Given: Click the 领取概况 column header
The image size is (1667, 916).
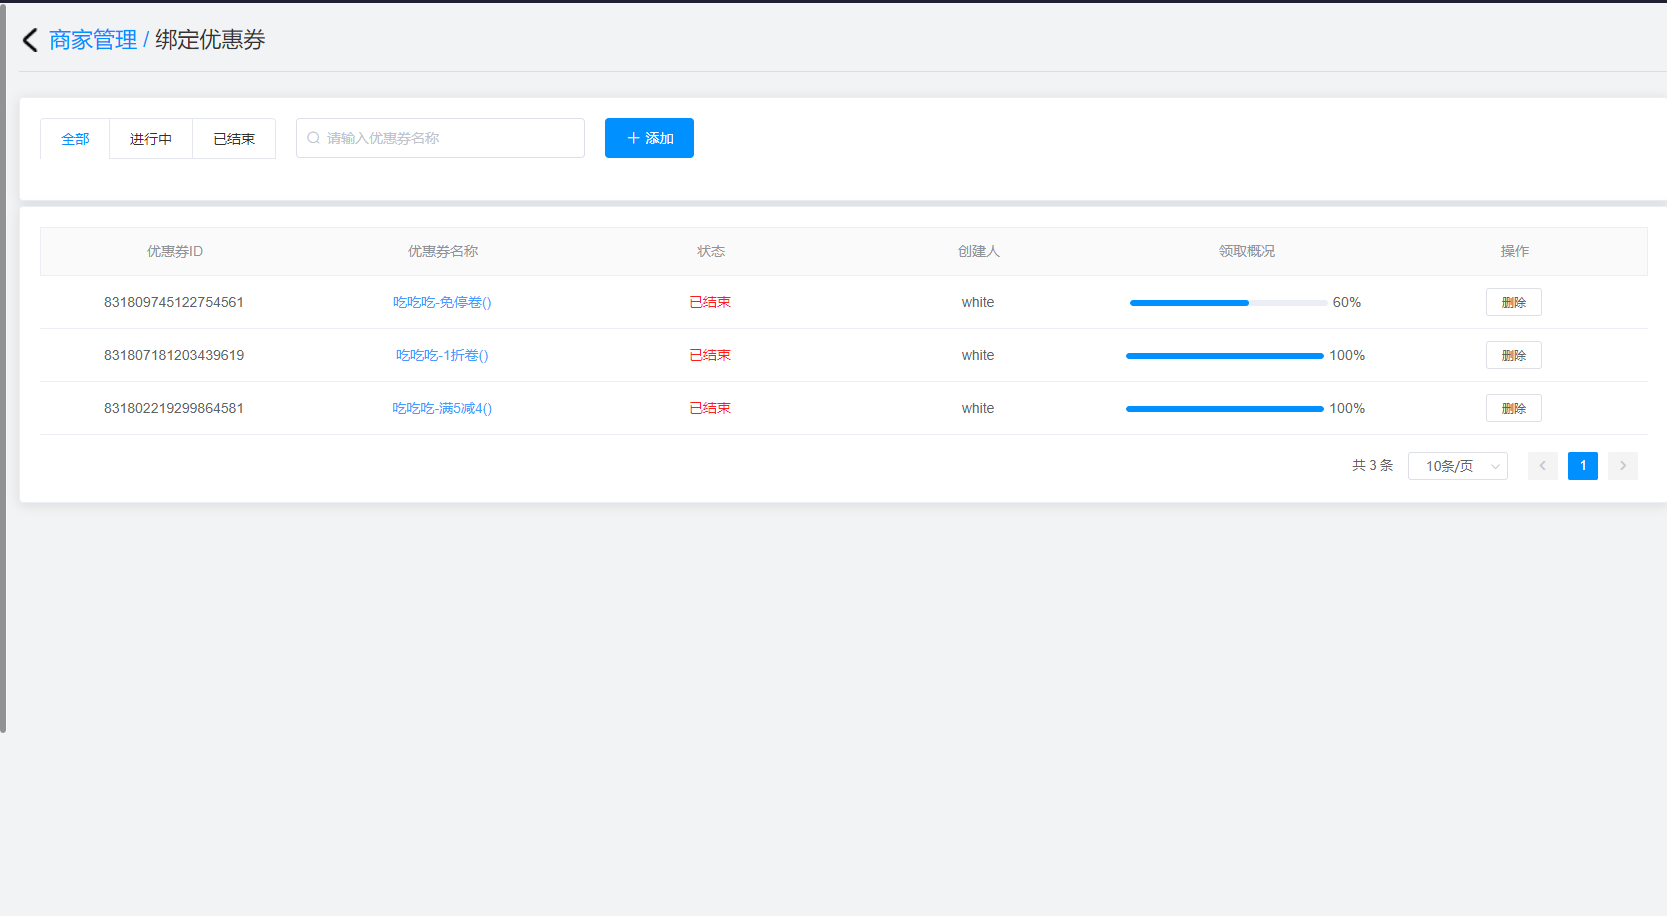Looking at the screenshot, I should click(1246, 251).
